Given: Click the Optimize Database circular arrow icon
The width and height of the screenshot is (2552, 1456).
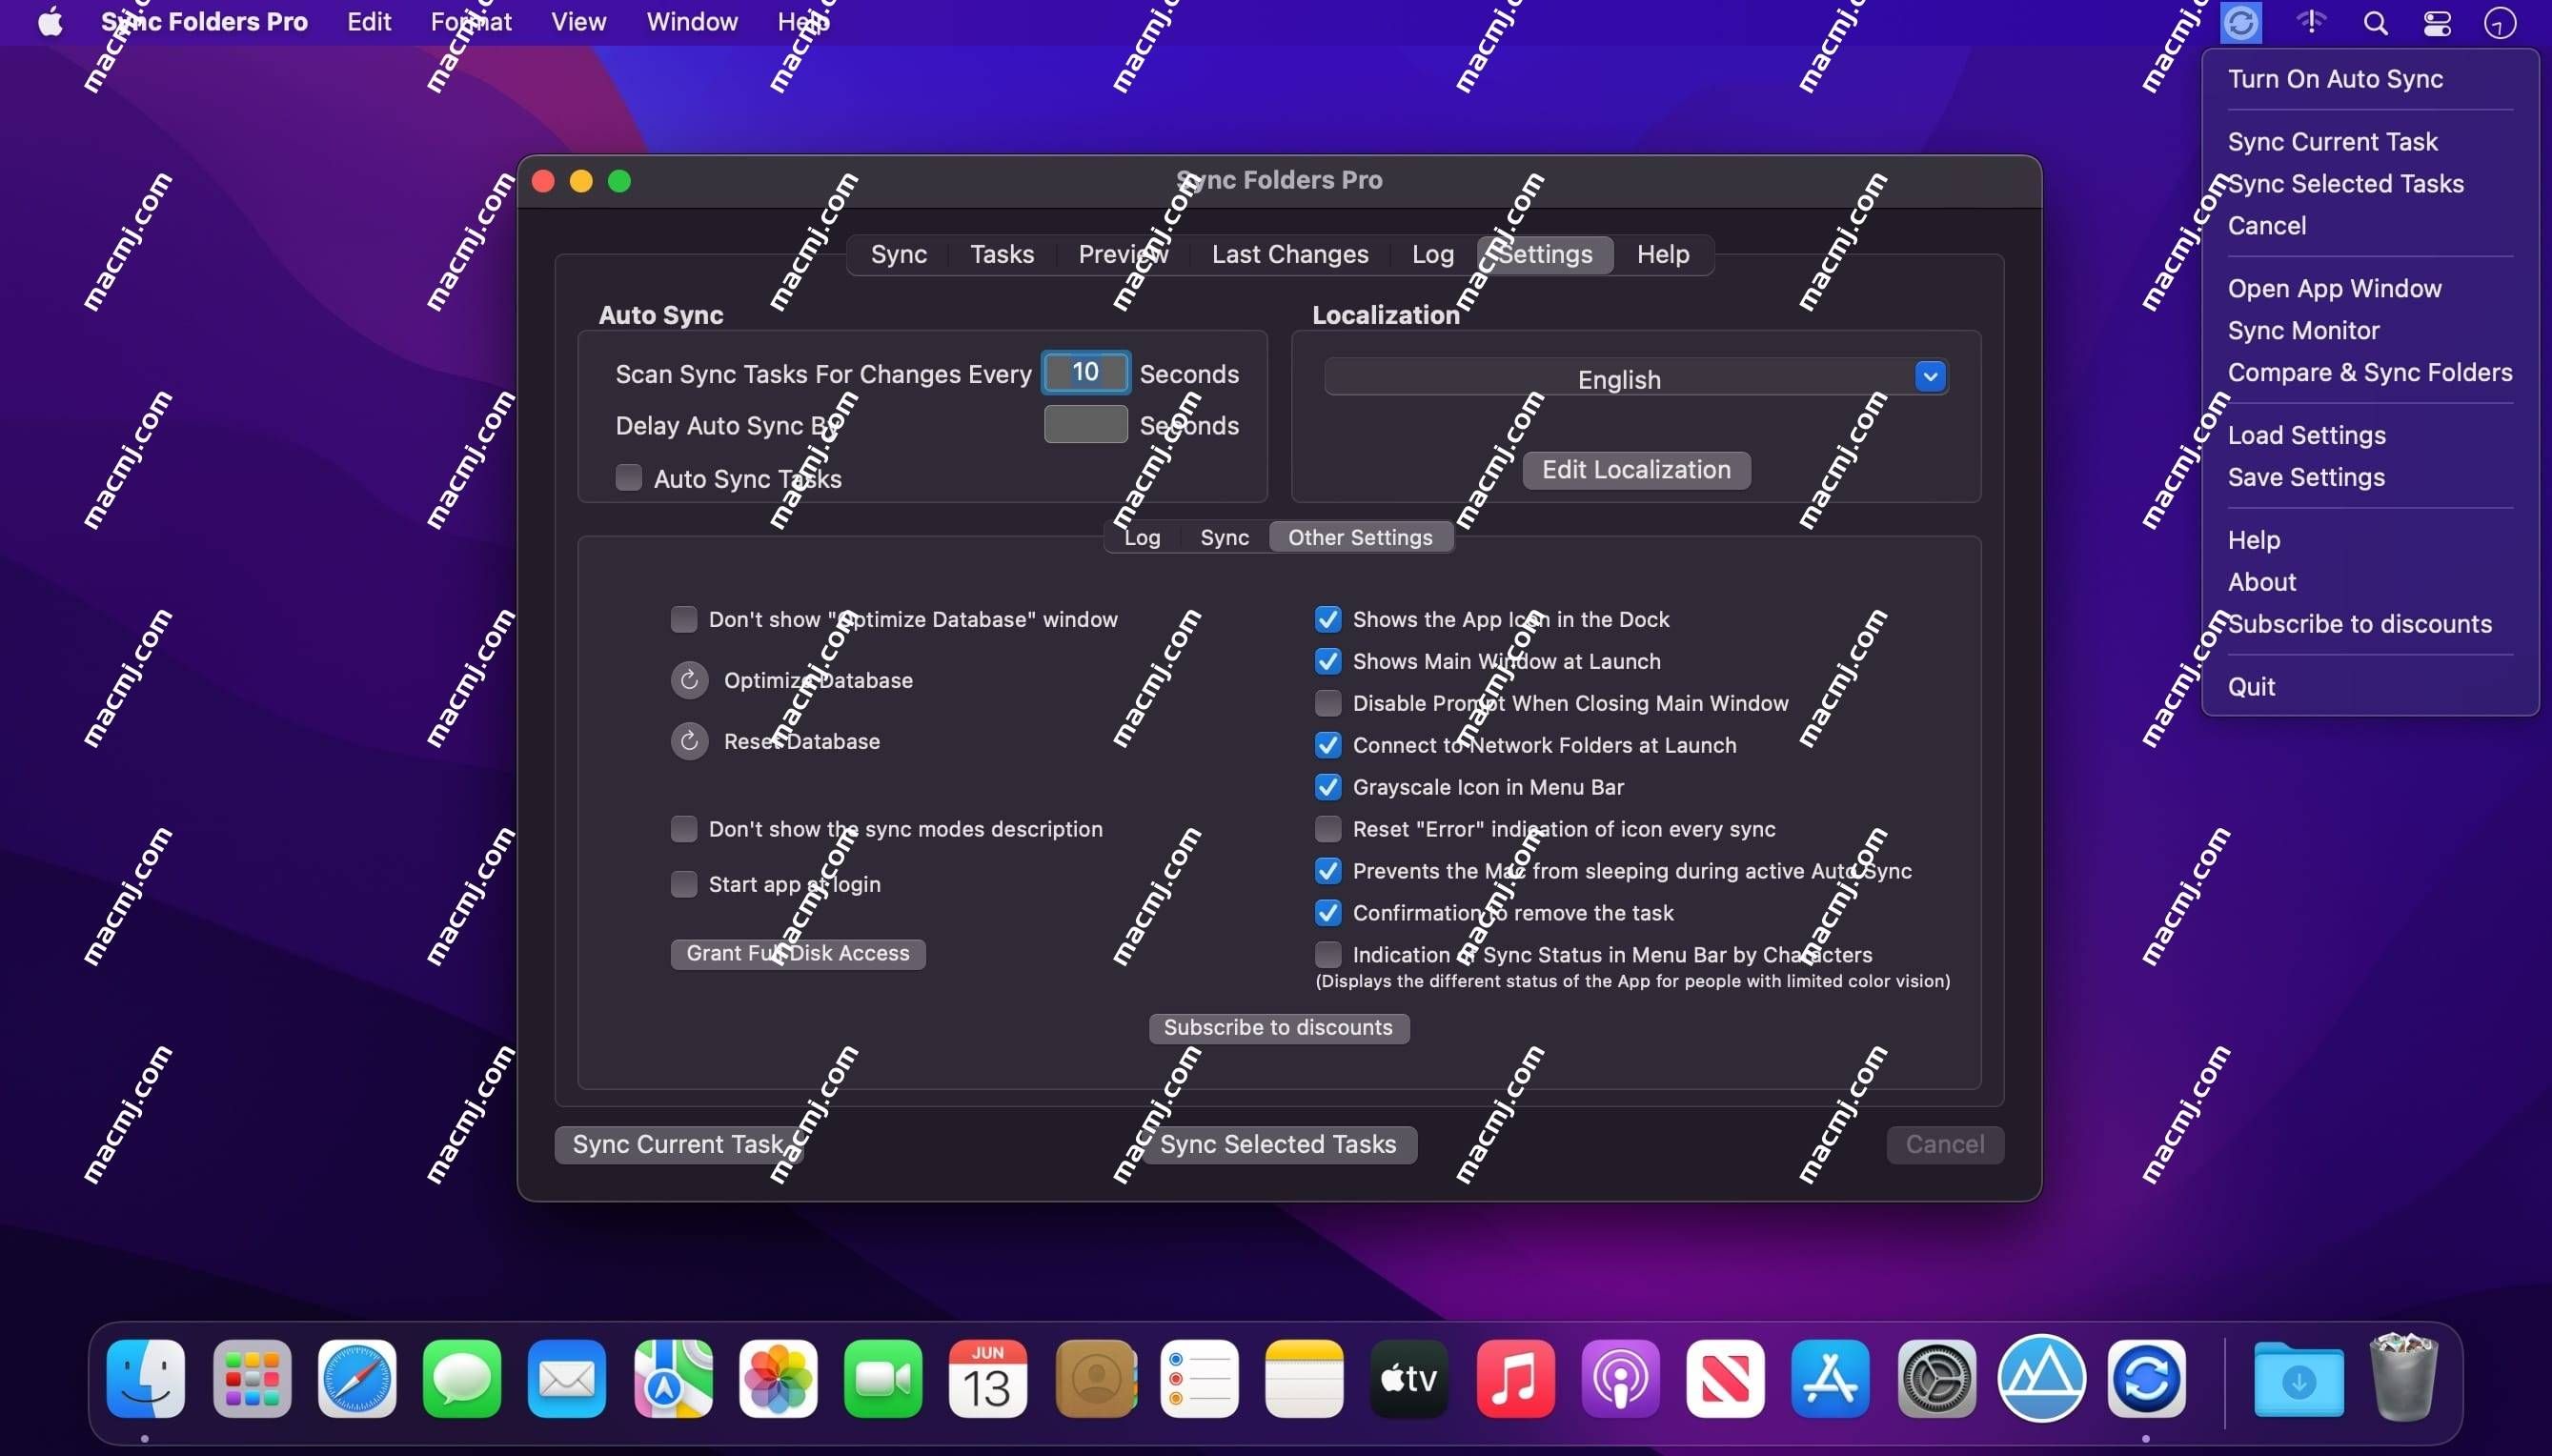Looking at the screenshot, I should (689, 681).
